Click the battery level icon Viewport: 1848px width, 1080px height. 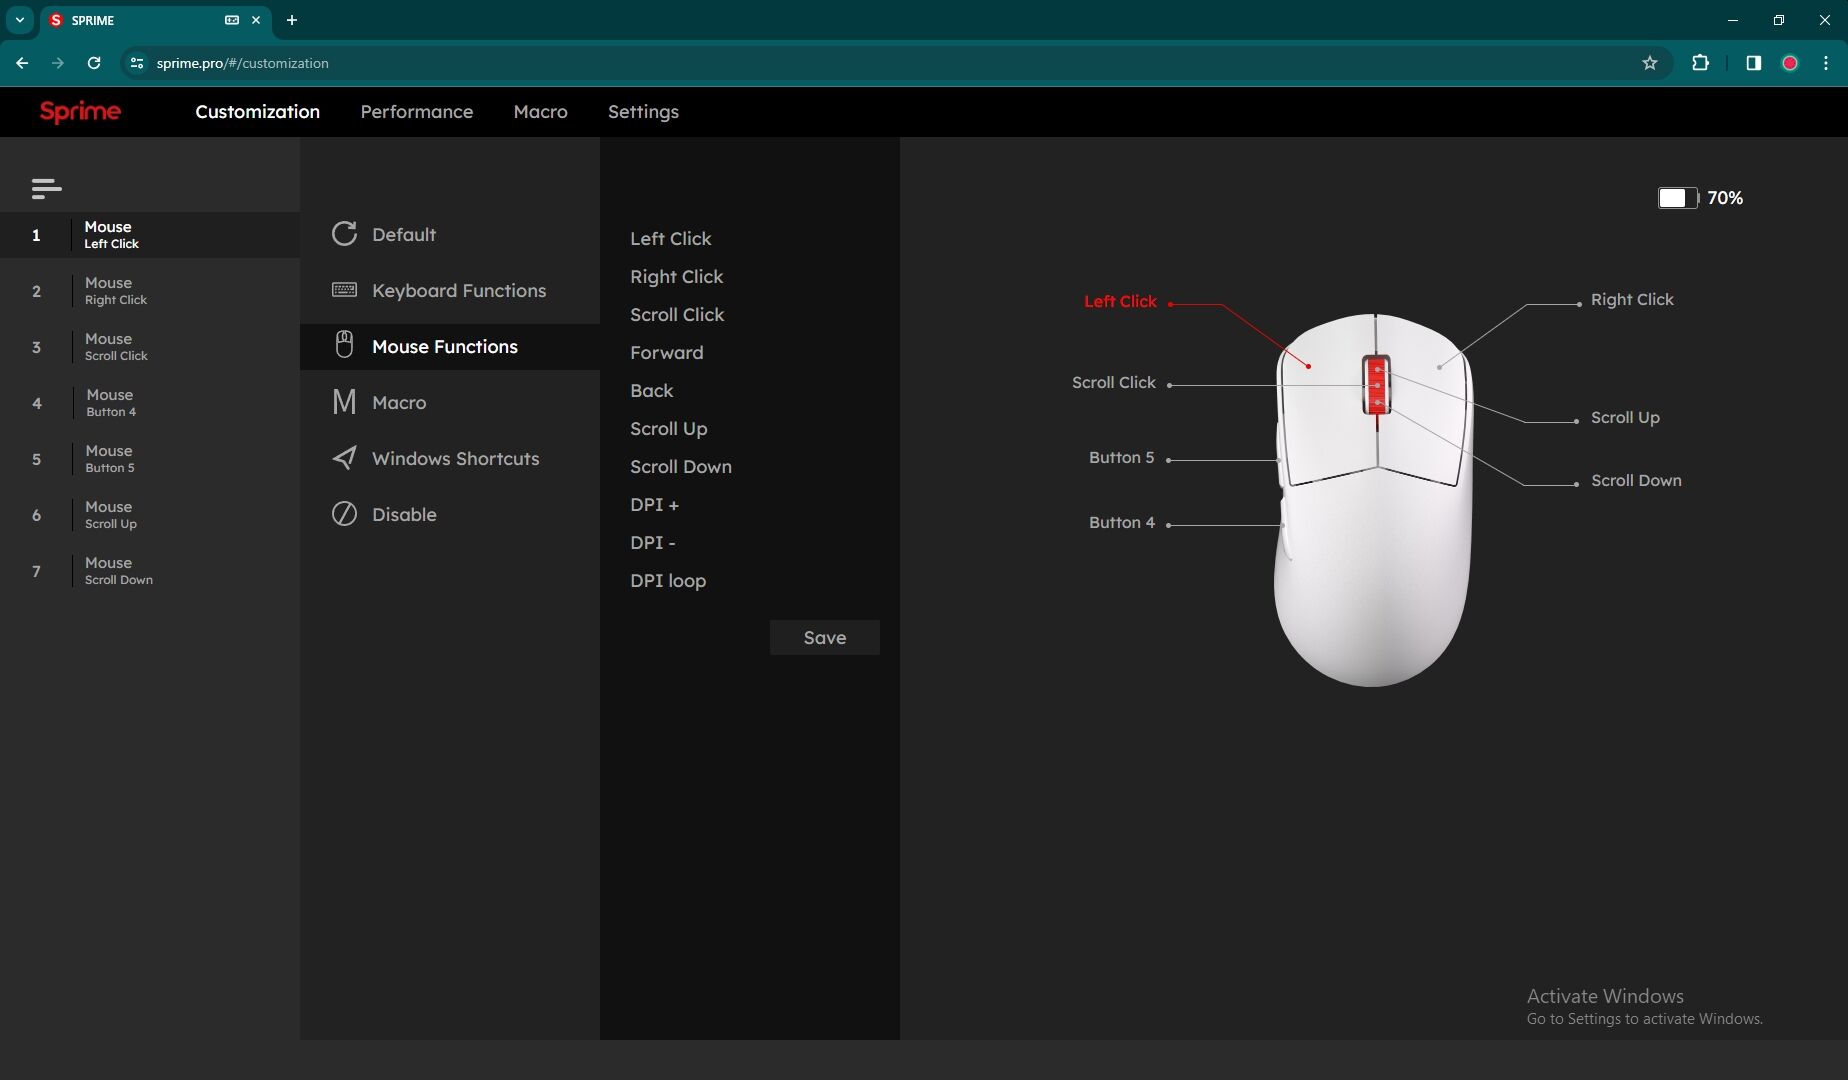pos(1678,198)
